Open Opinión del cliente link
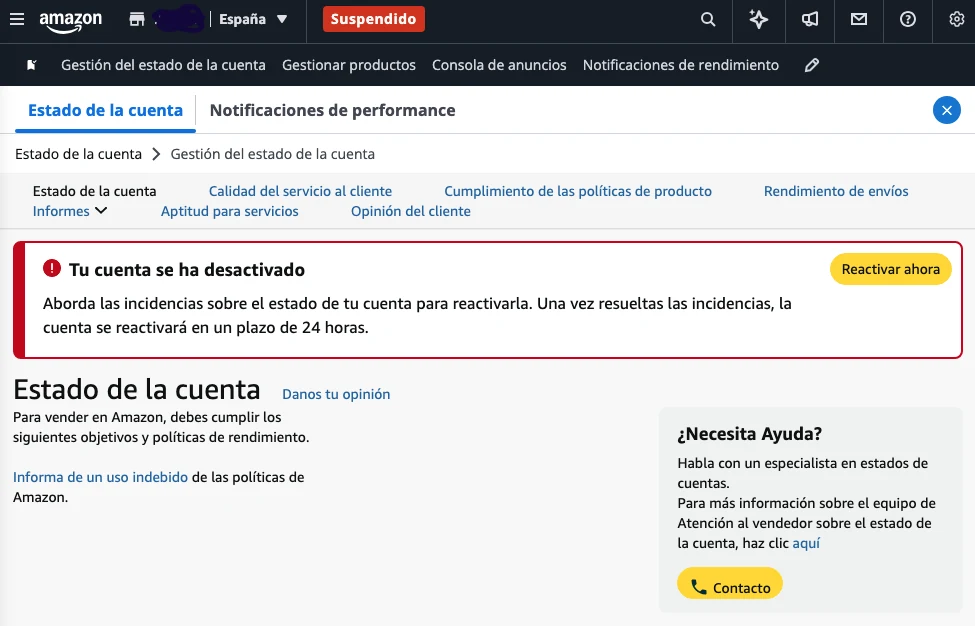 (x=410, y=211)
